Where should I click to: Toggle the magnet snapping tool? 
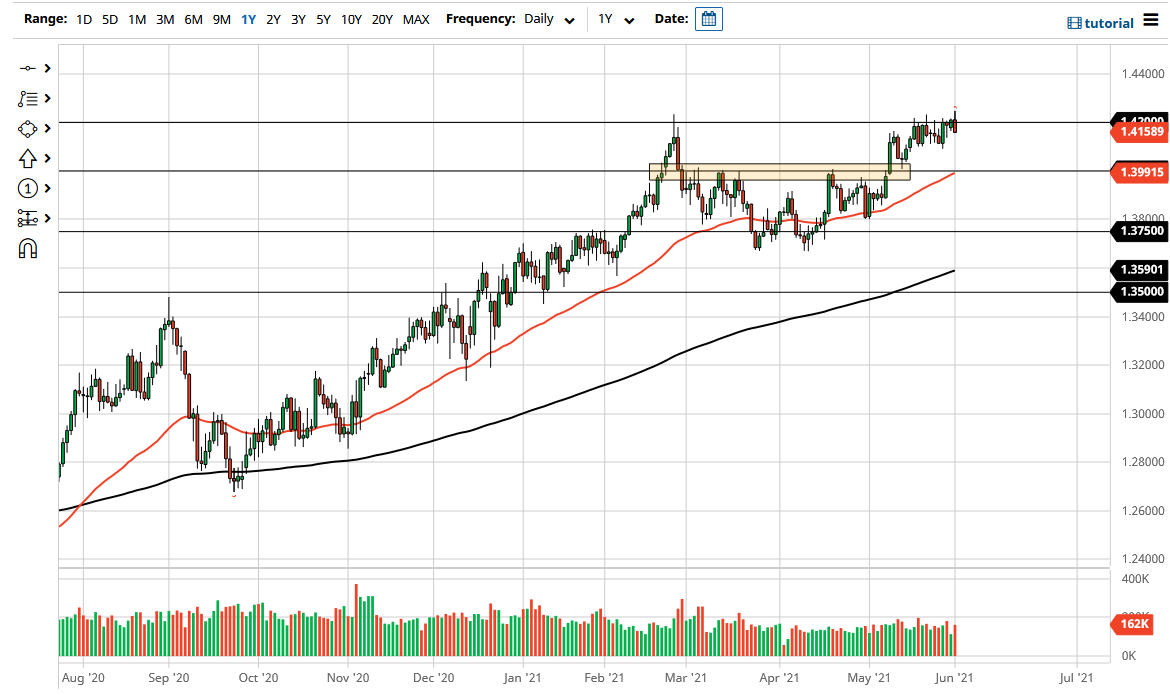click(x=28, y=248)
